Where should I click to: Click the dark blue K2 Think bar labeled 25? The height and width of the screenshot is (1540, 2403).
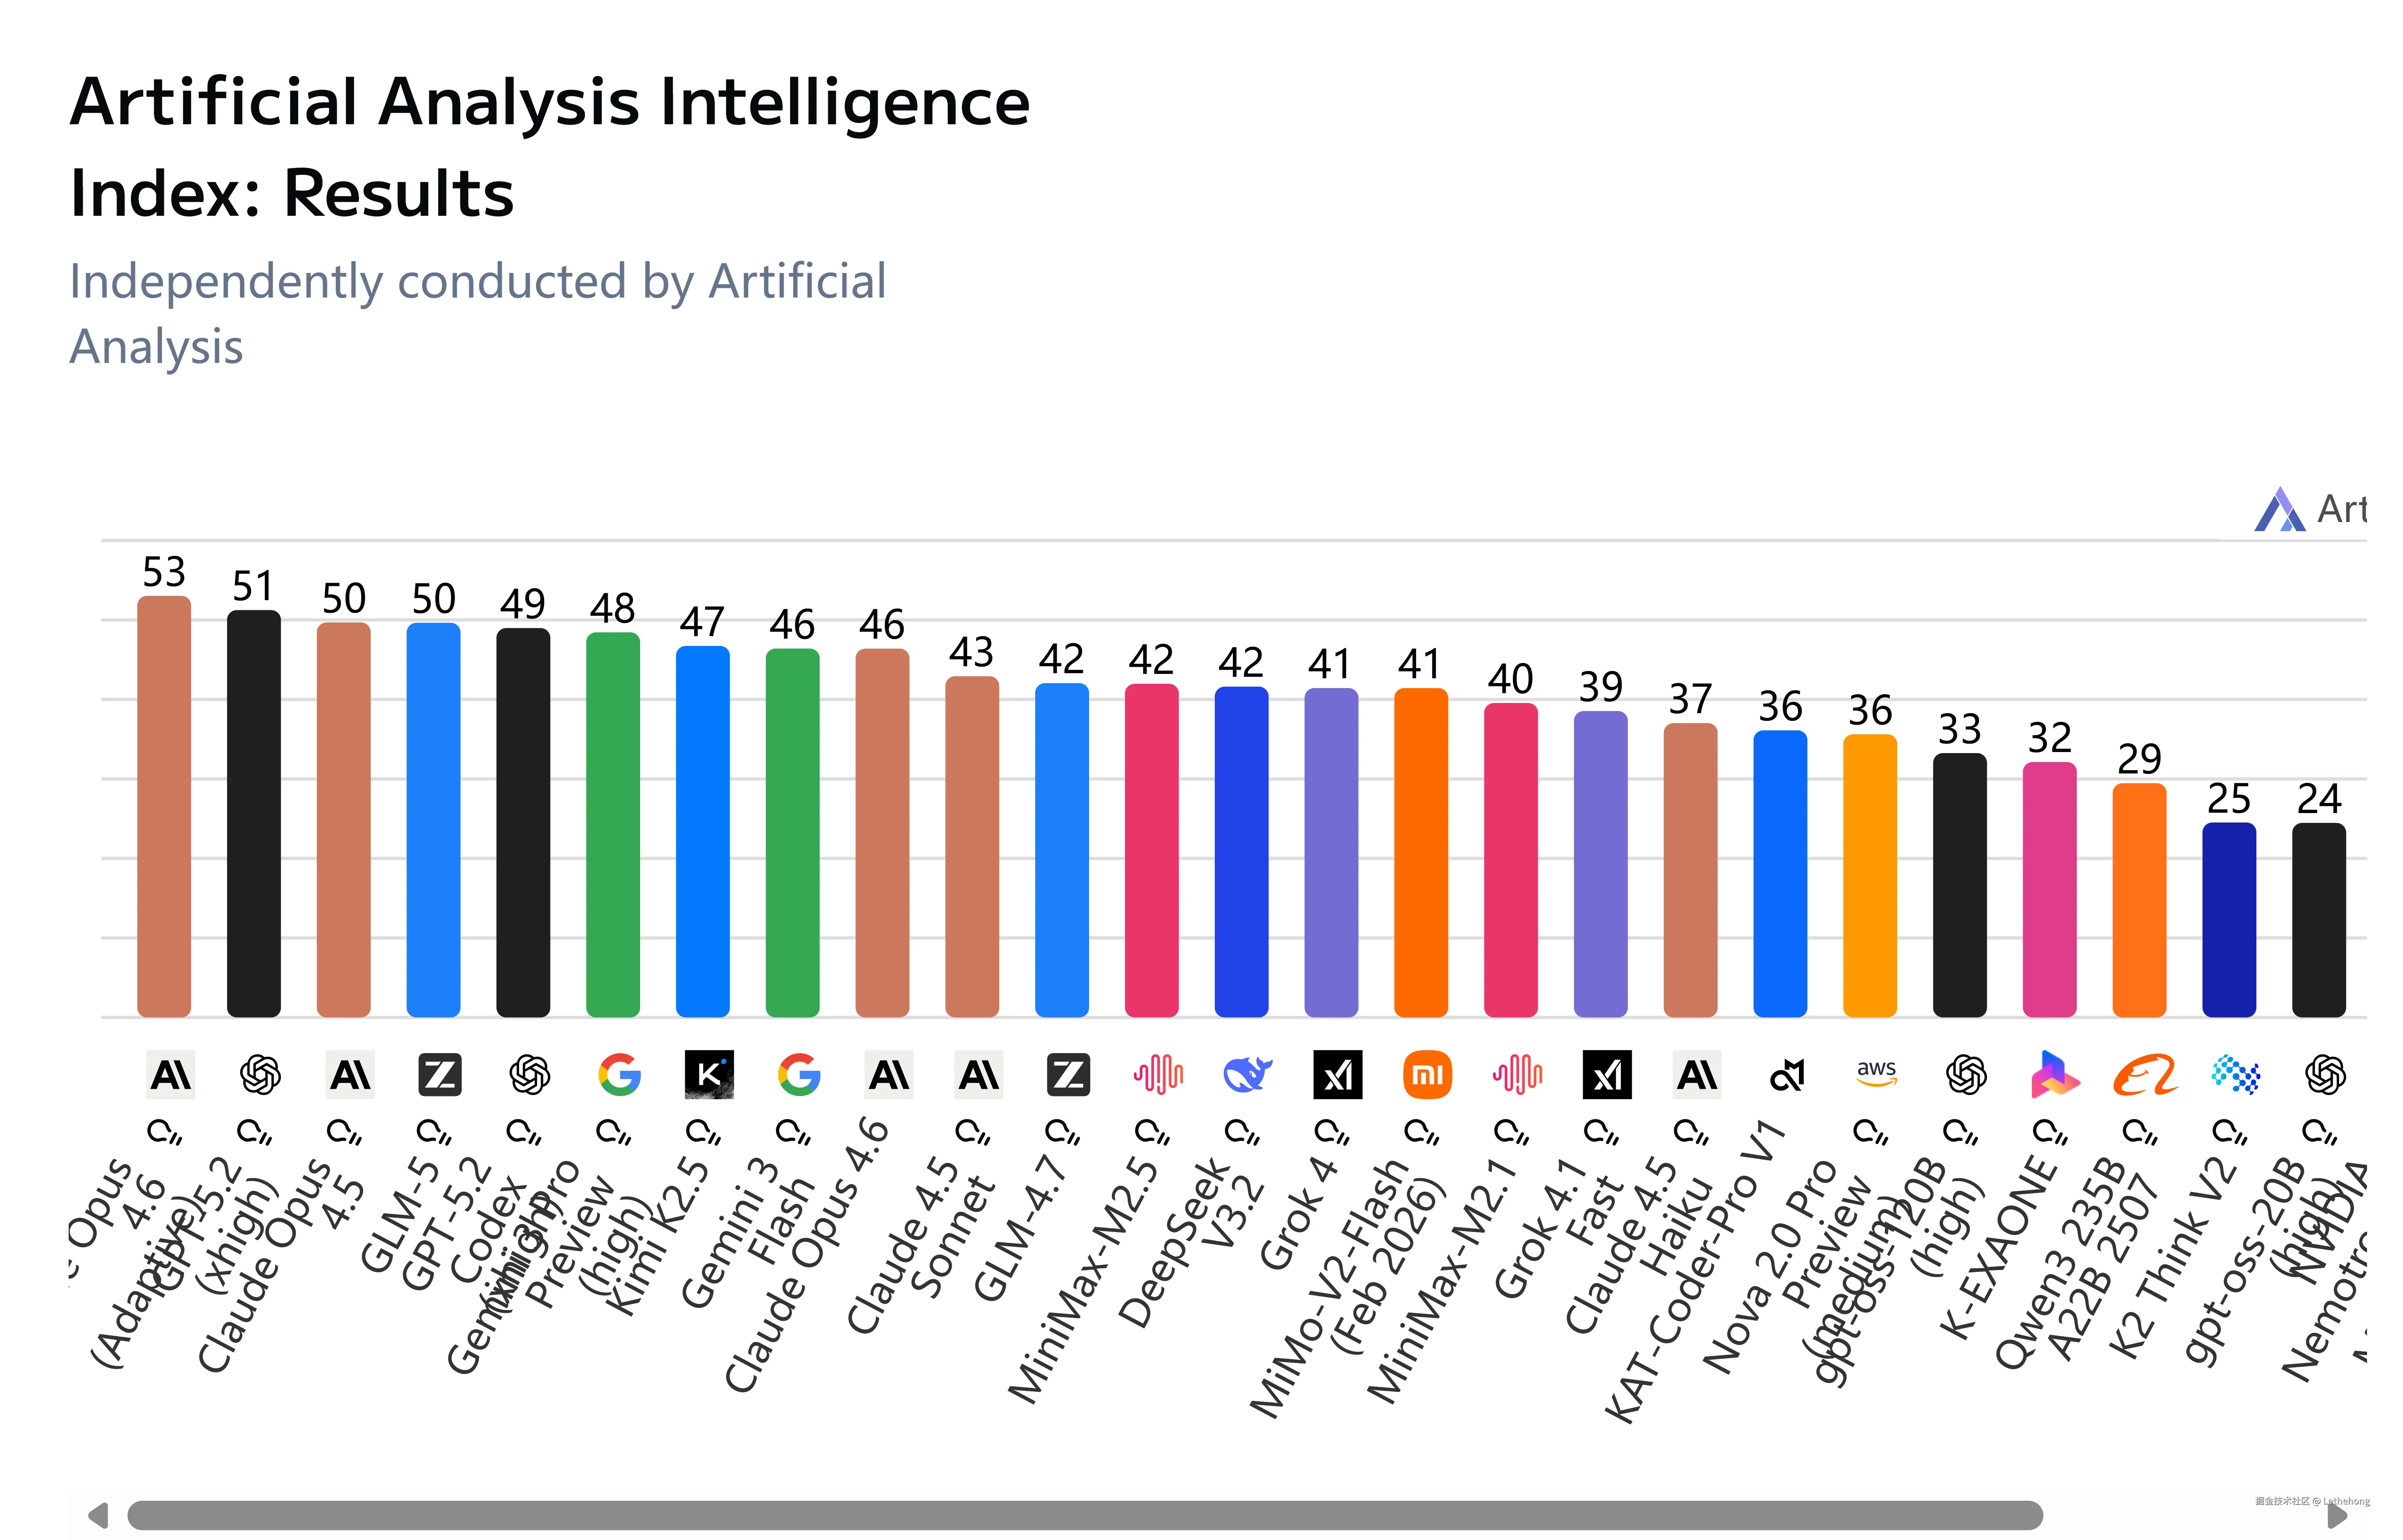2229,920
